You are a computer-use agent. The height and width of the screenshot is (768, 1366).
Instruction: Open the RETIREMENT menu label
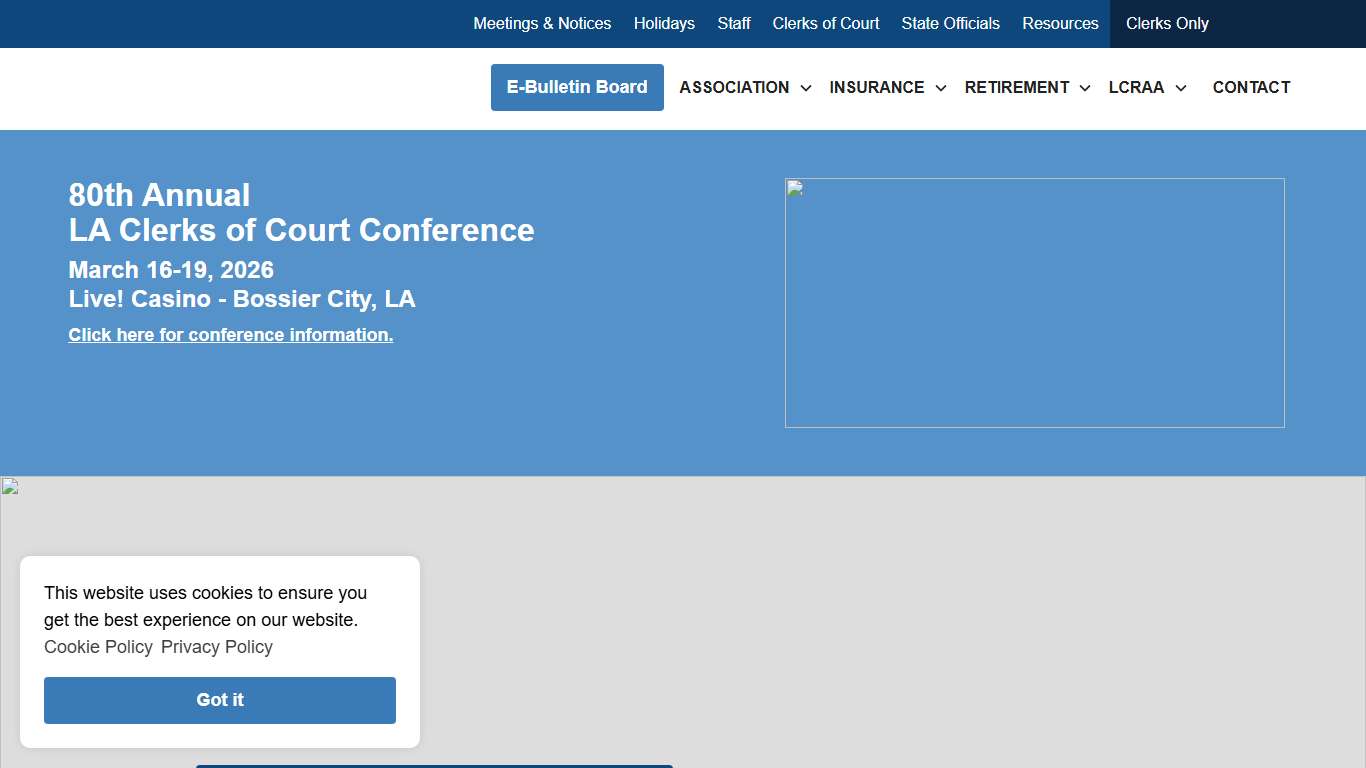pos(1016,88)
